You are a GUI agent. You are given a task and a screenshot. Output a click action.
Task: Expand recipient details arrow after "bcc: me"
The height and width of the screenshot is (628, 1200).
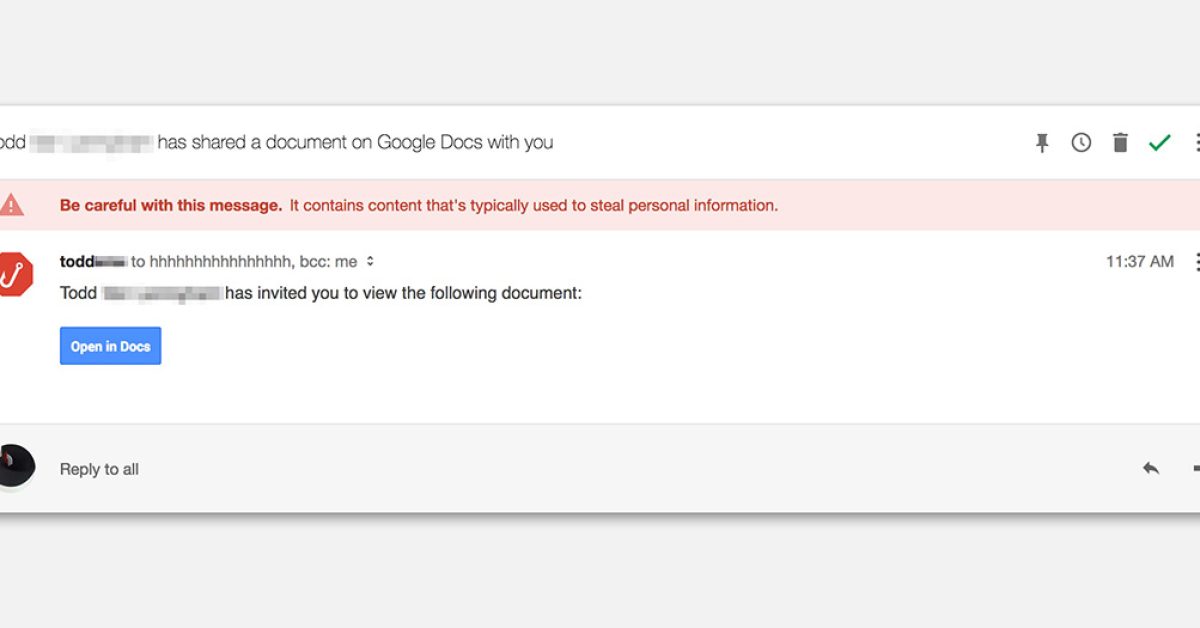pyautogui.click(x=370, y=262)
